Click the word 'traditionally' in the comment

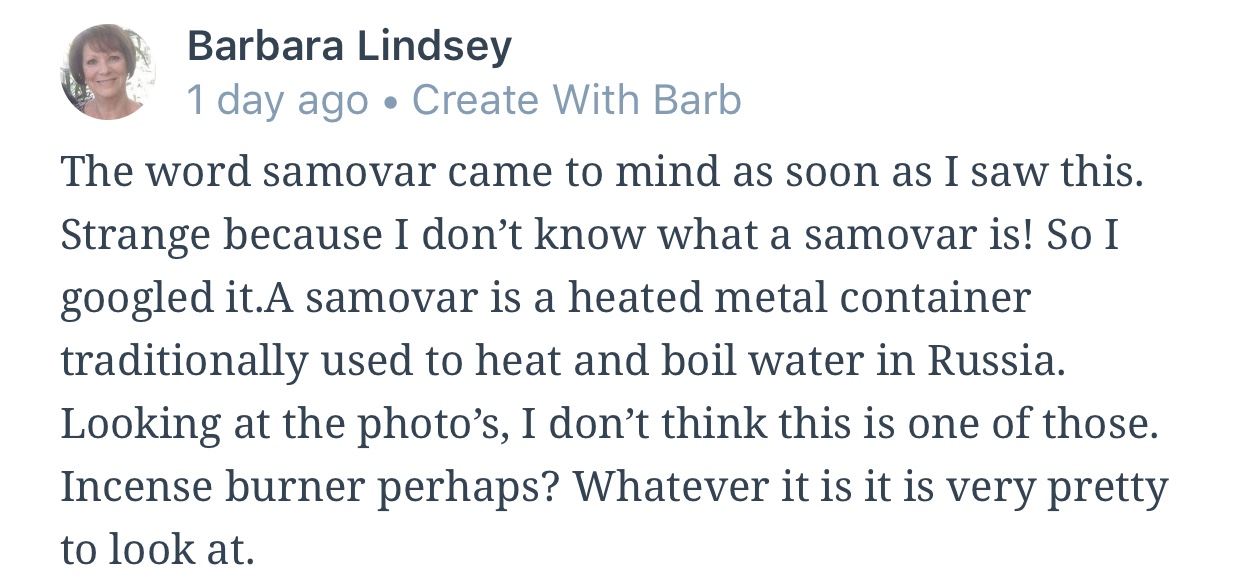[185, 361]
